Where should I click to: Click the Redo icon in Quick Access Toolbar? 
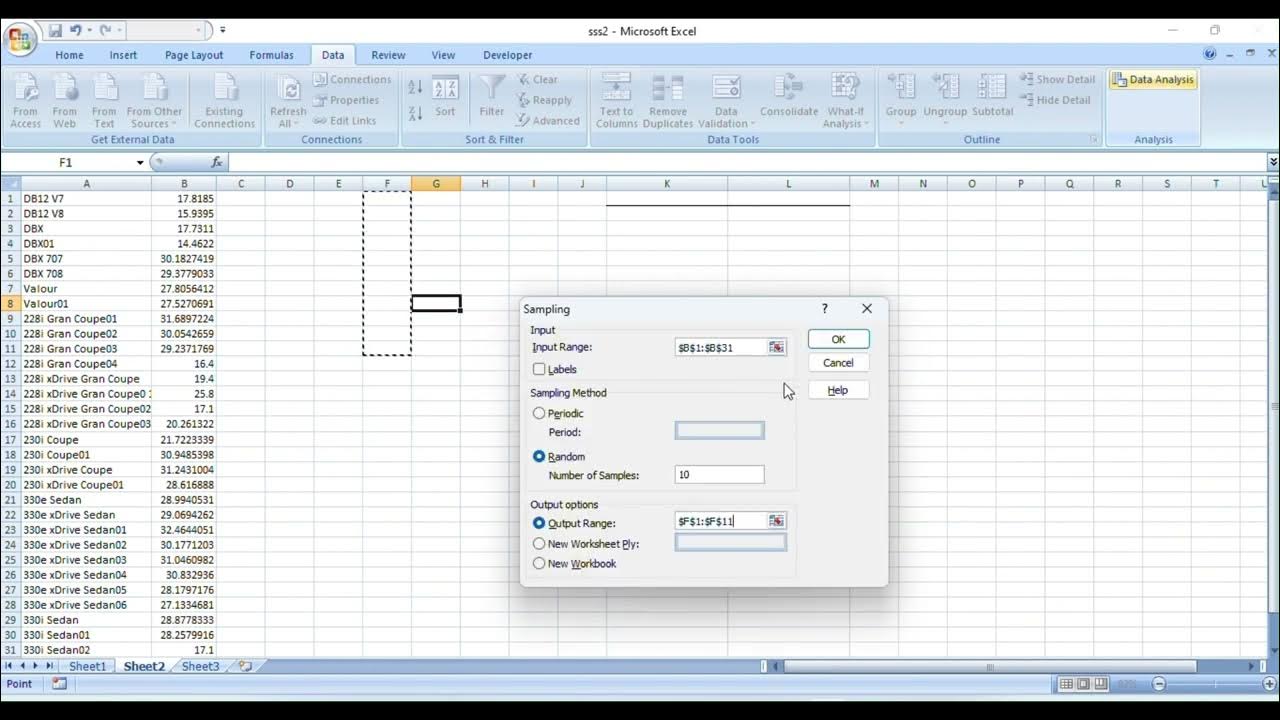[105, 31]
